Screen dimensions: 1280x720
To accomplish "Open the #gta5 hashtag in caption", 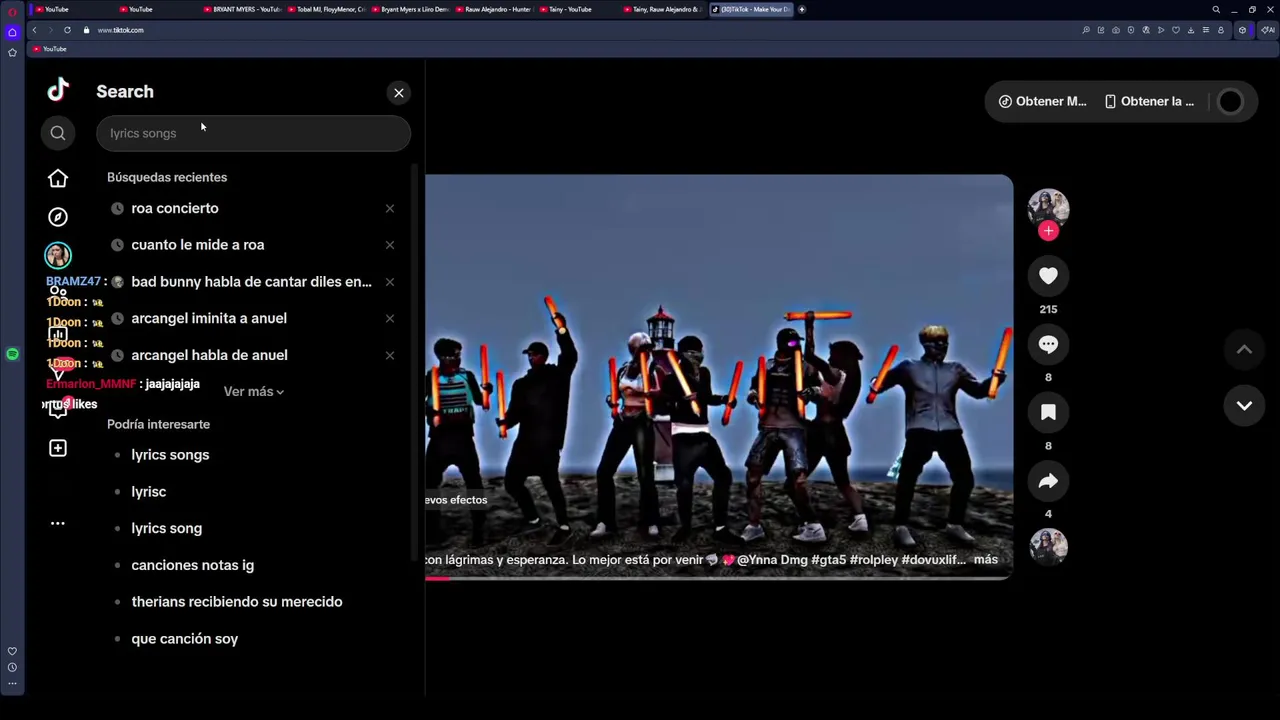I will coord(828,560).
